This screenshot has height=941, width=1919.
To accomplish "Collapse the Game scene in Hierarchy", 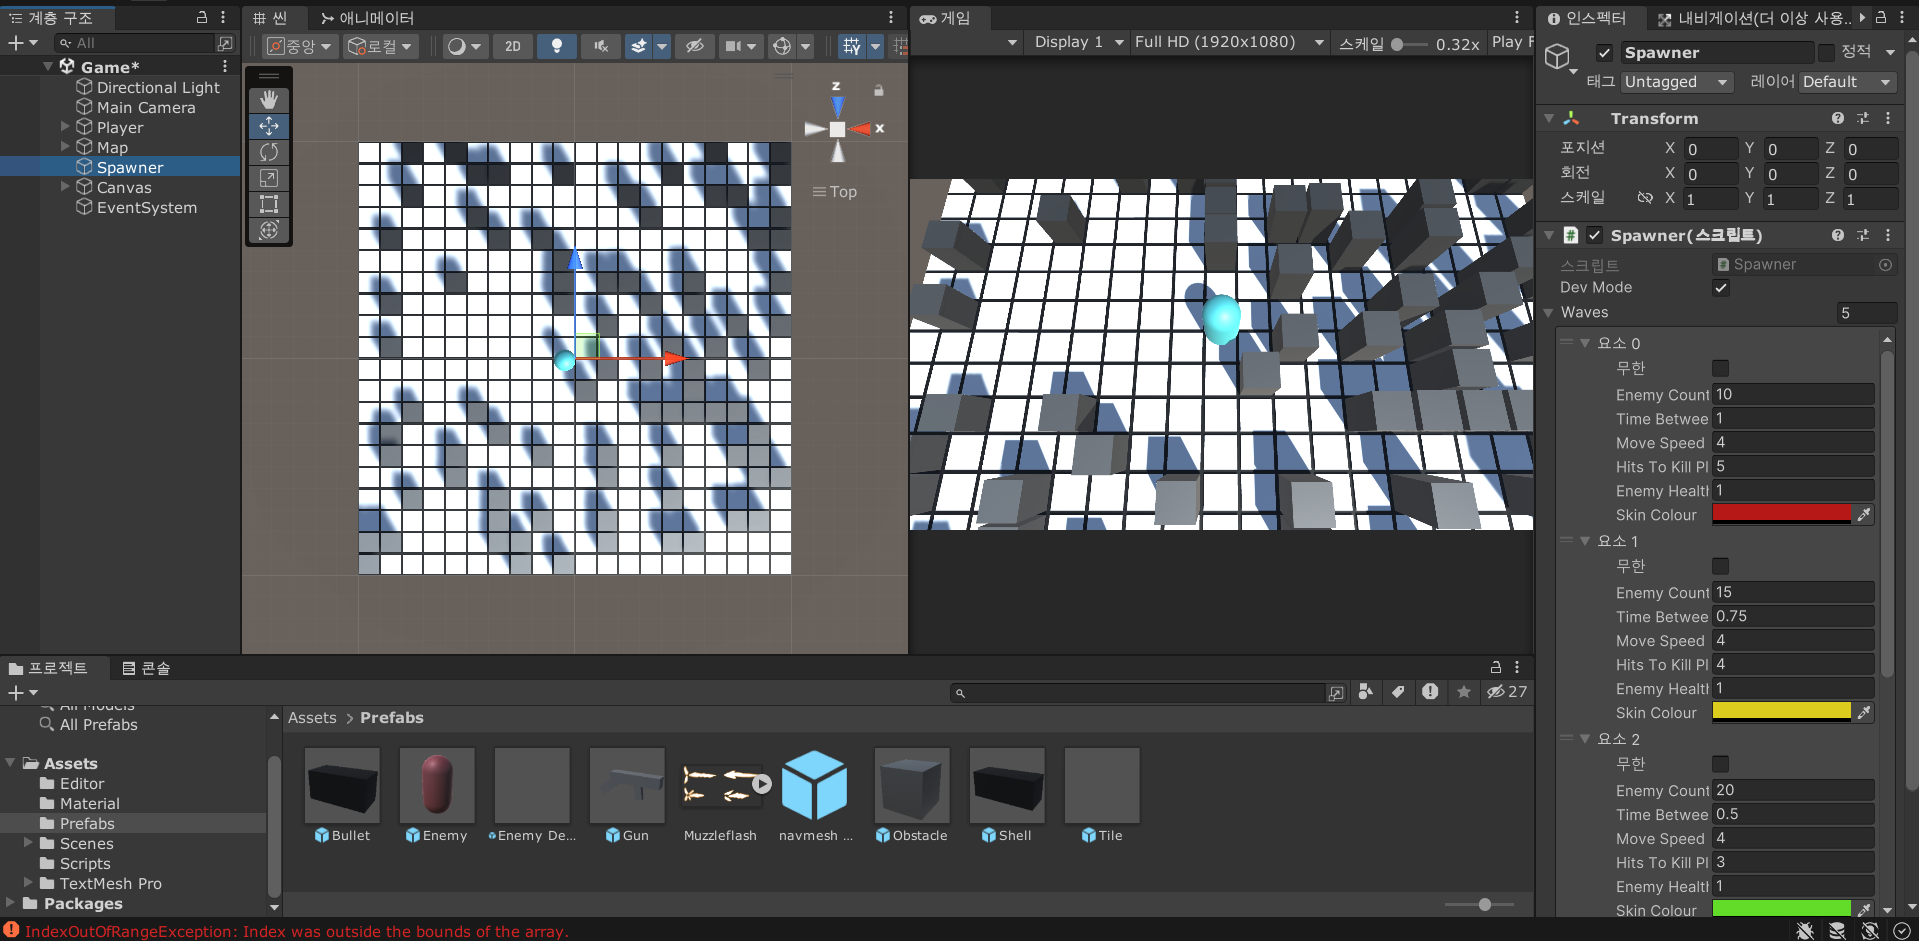I will [48, 66].
